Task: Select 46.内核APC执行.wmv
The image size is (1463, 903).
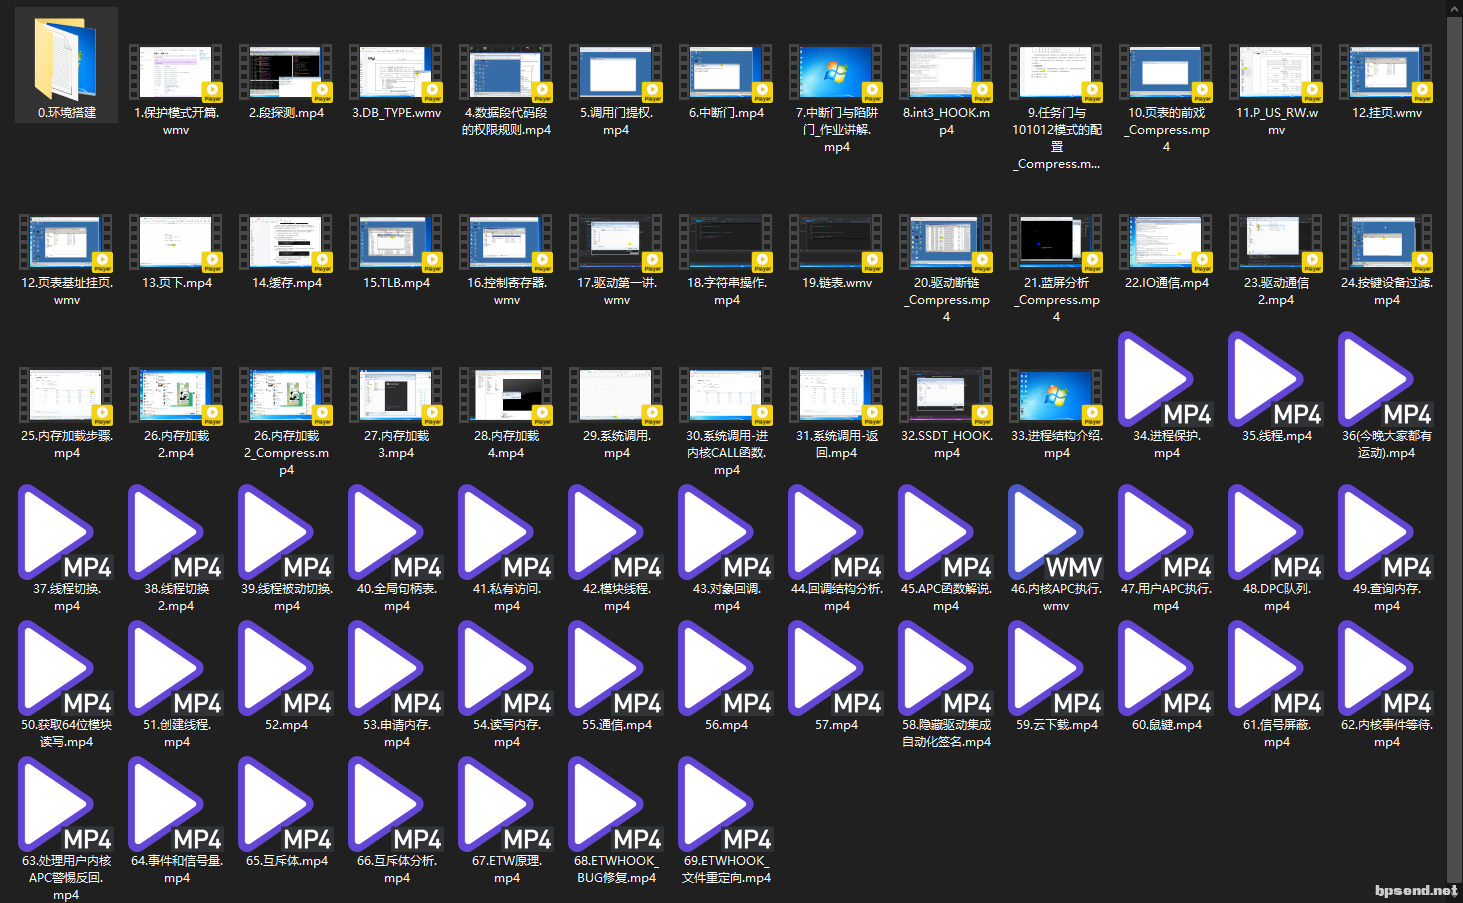Action: [1056, 533]
